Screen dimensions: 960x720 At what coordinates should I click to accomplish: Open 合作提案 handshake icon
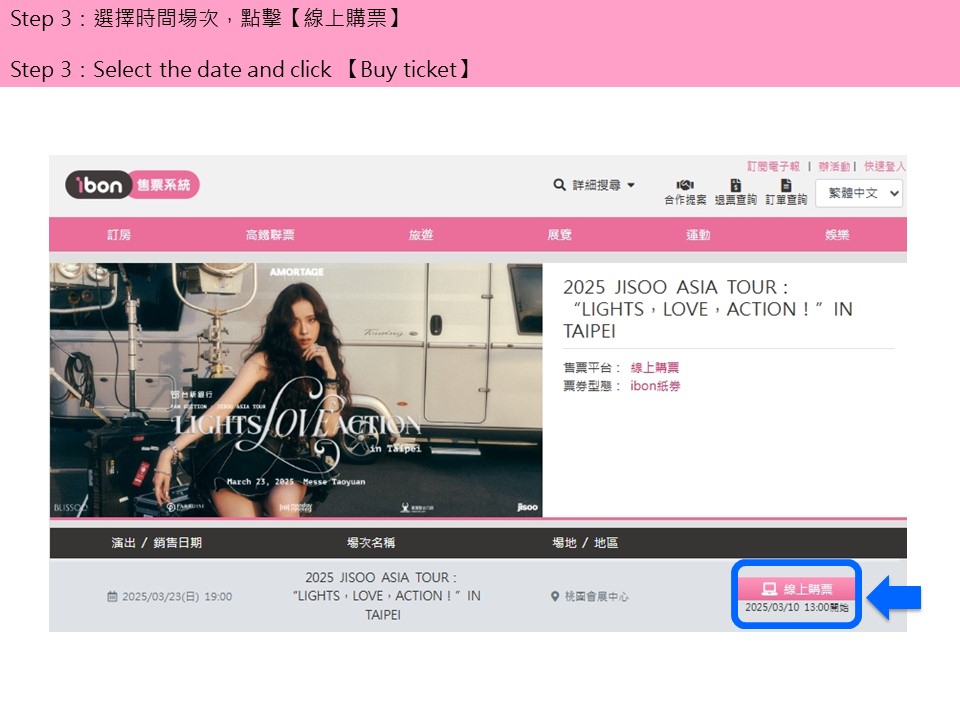click(685, 186)
